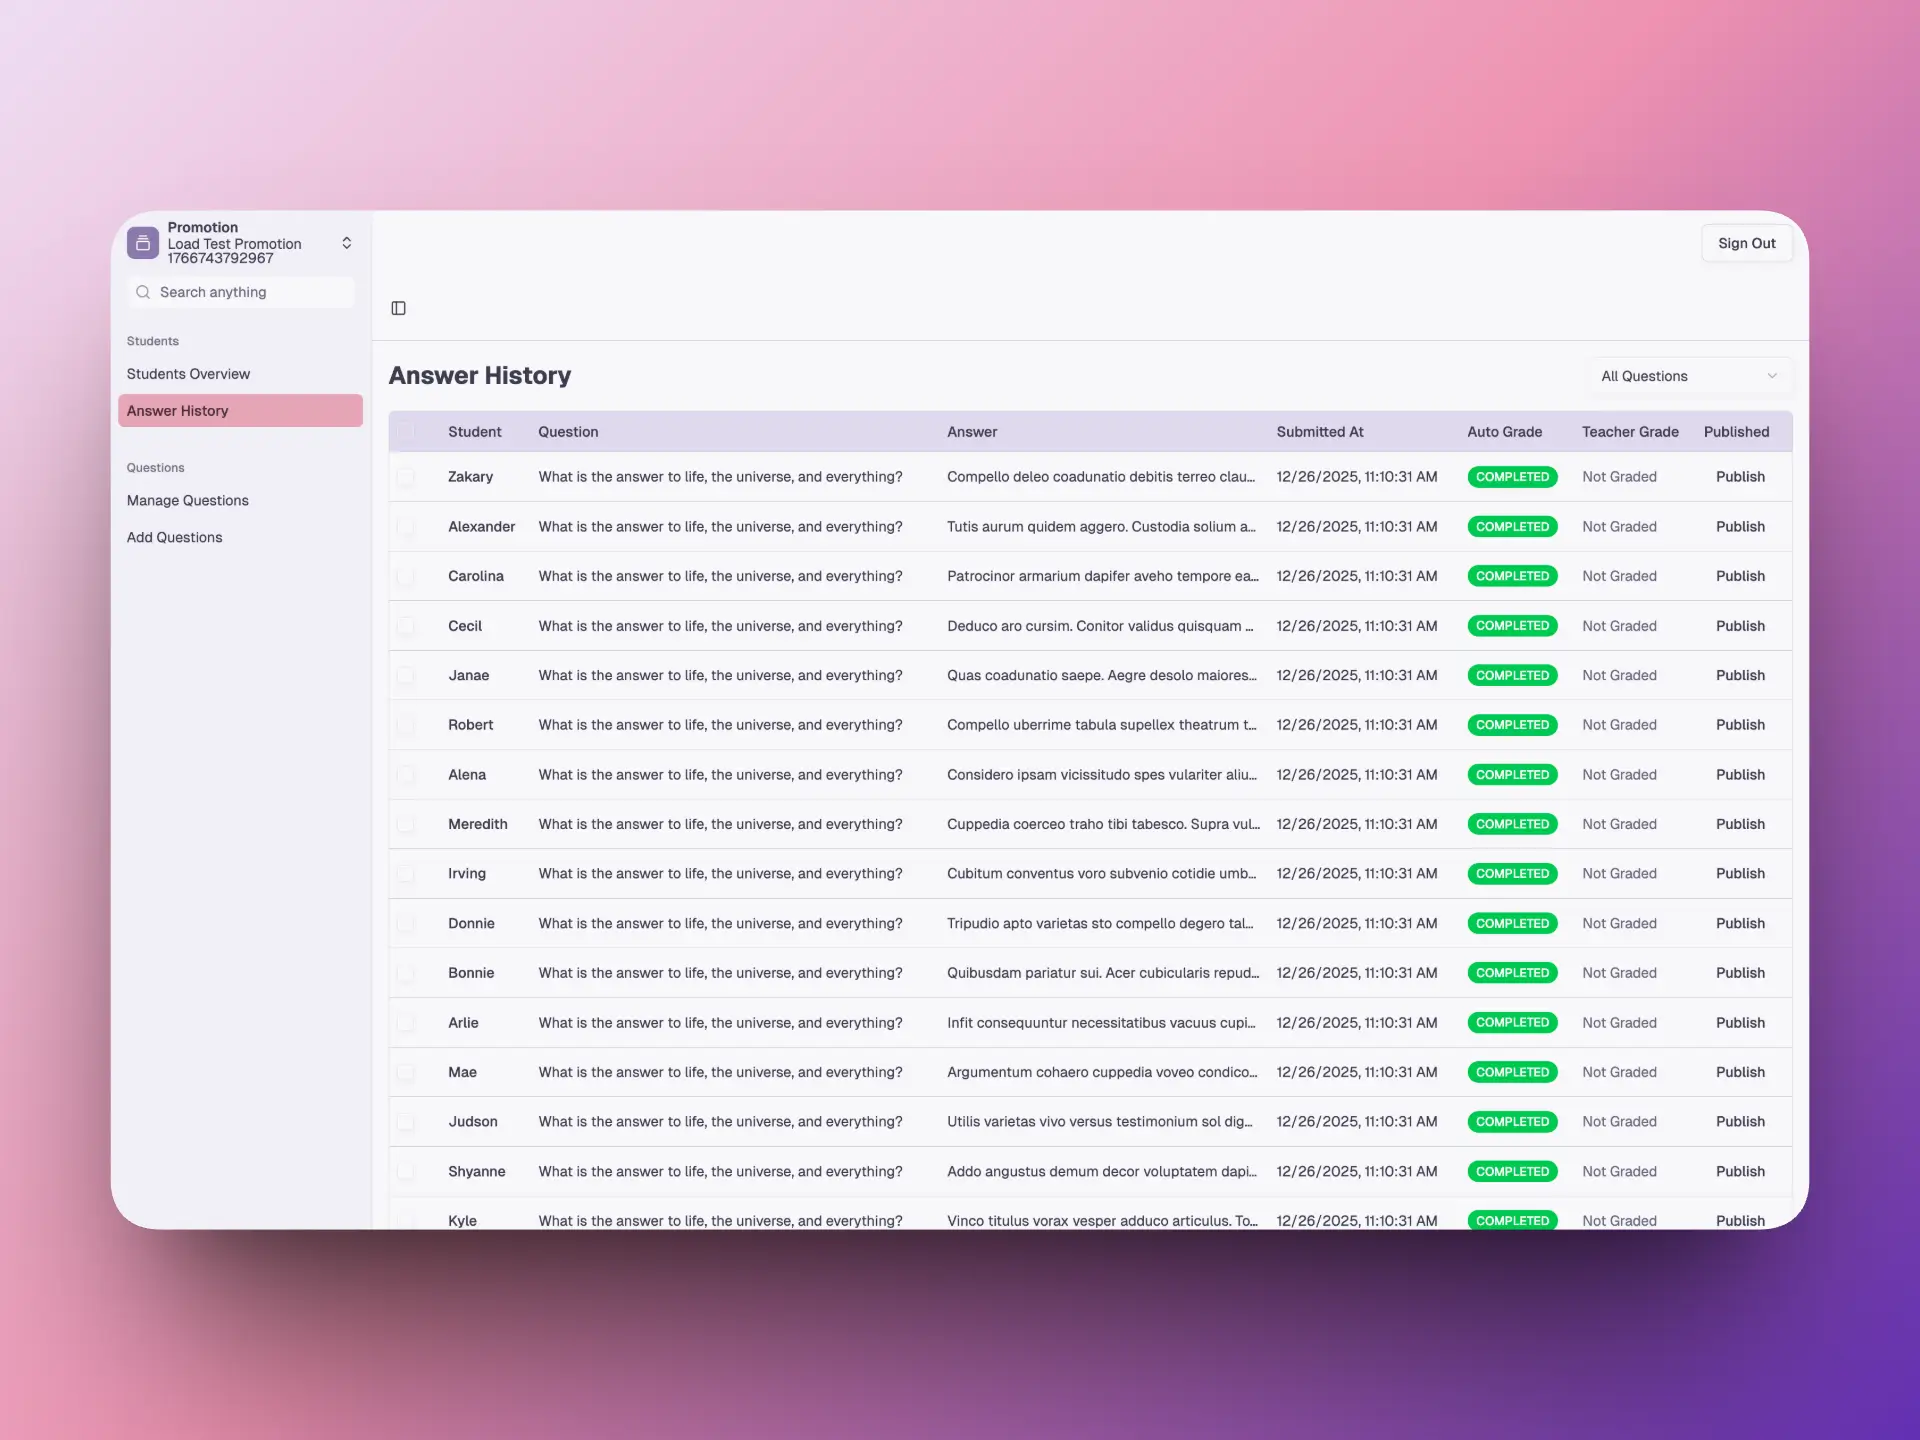
Task: Click the Sign Out button
Action: [x=1746, y=243]
